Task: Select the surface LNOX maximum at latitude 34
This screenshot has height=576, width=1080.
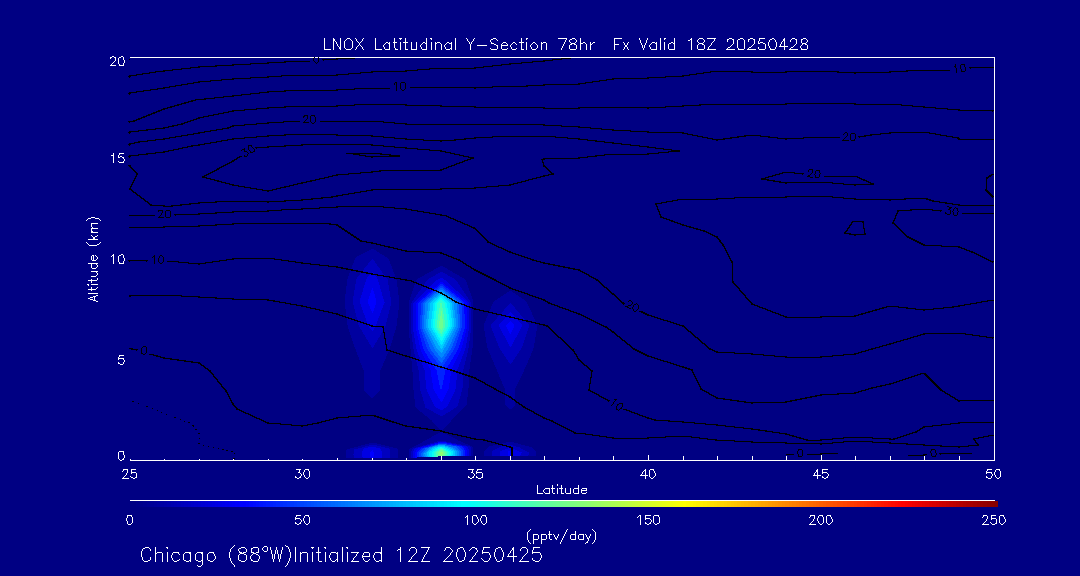Action: point(441,451)
